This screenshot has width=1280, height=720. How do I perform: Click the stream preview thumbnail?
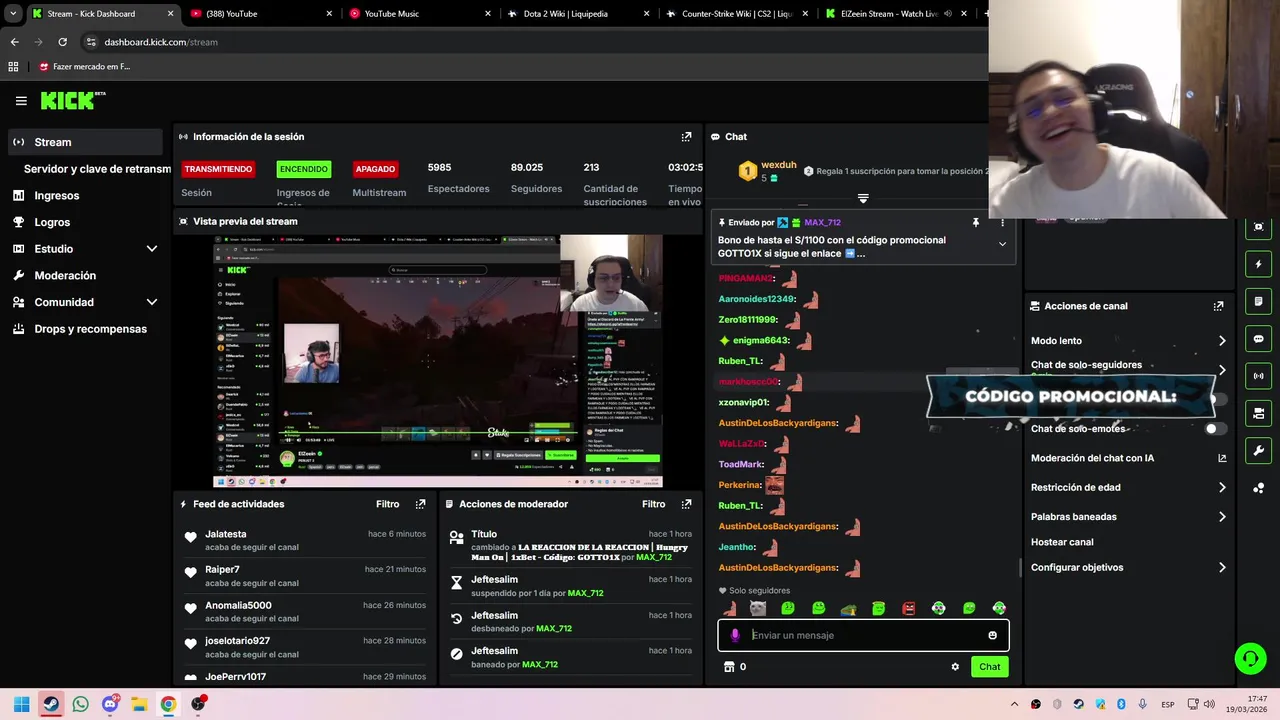(x=438, y=361)
